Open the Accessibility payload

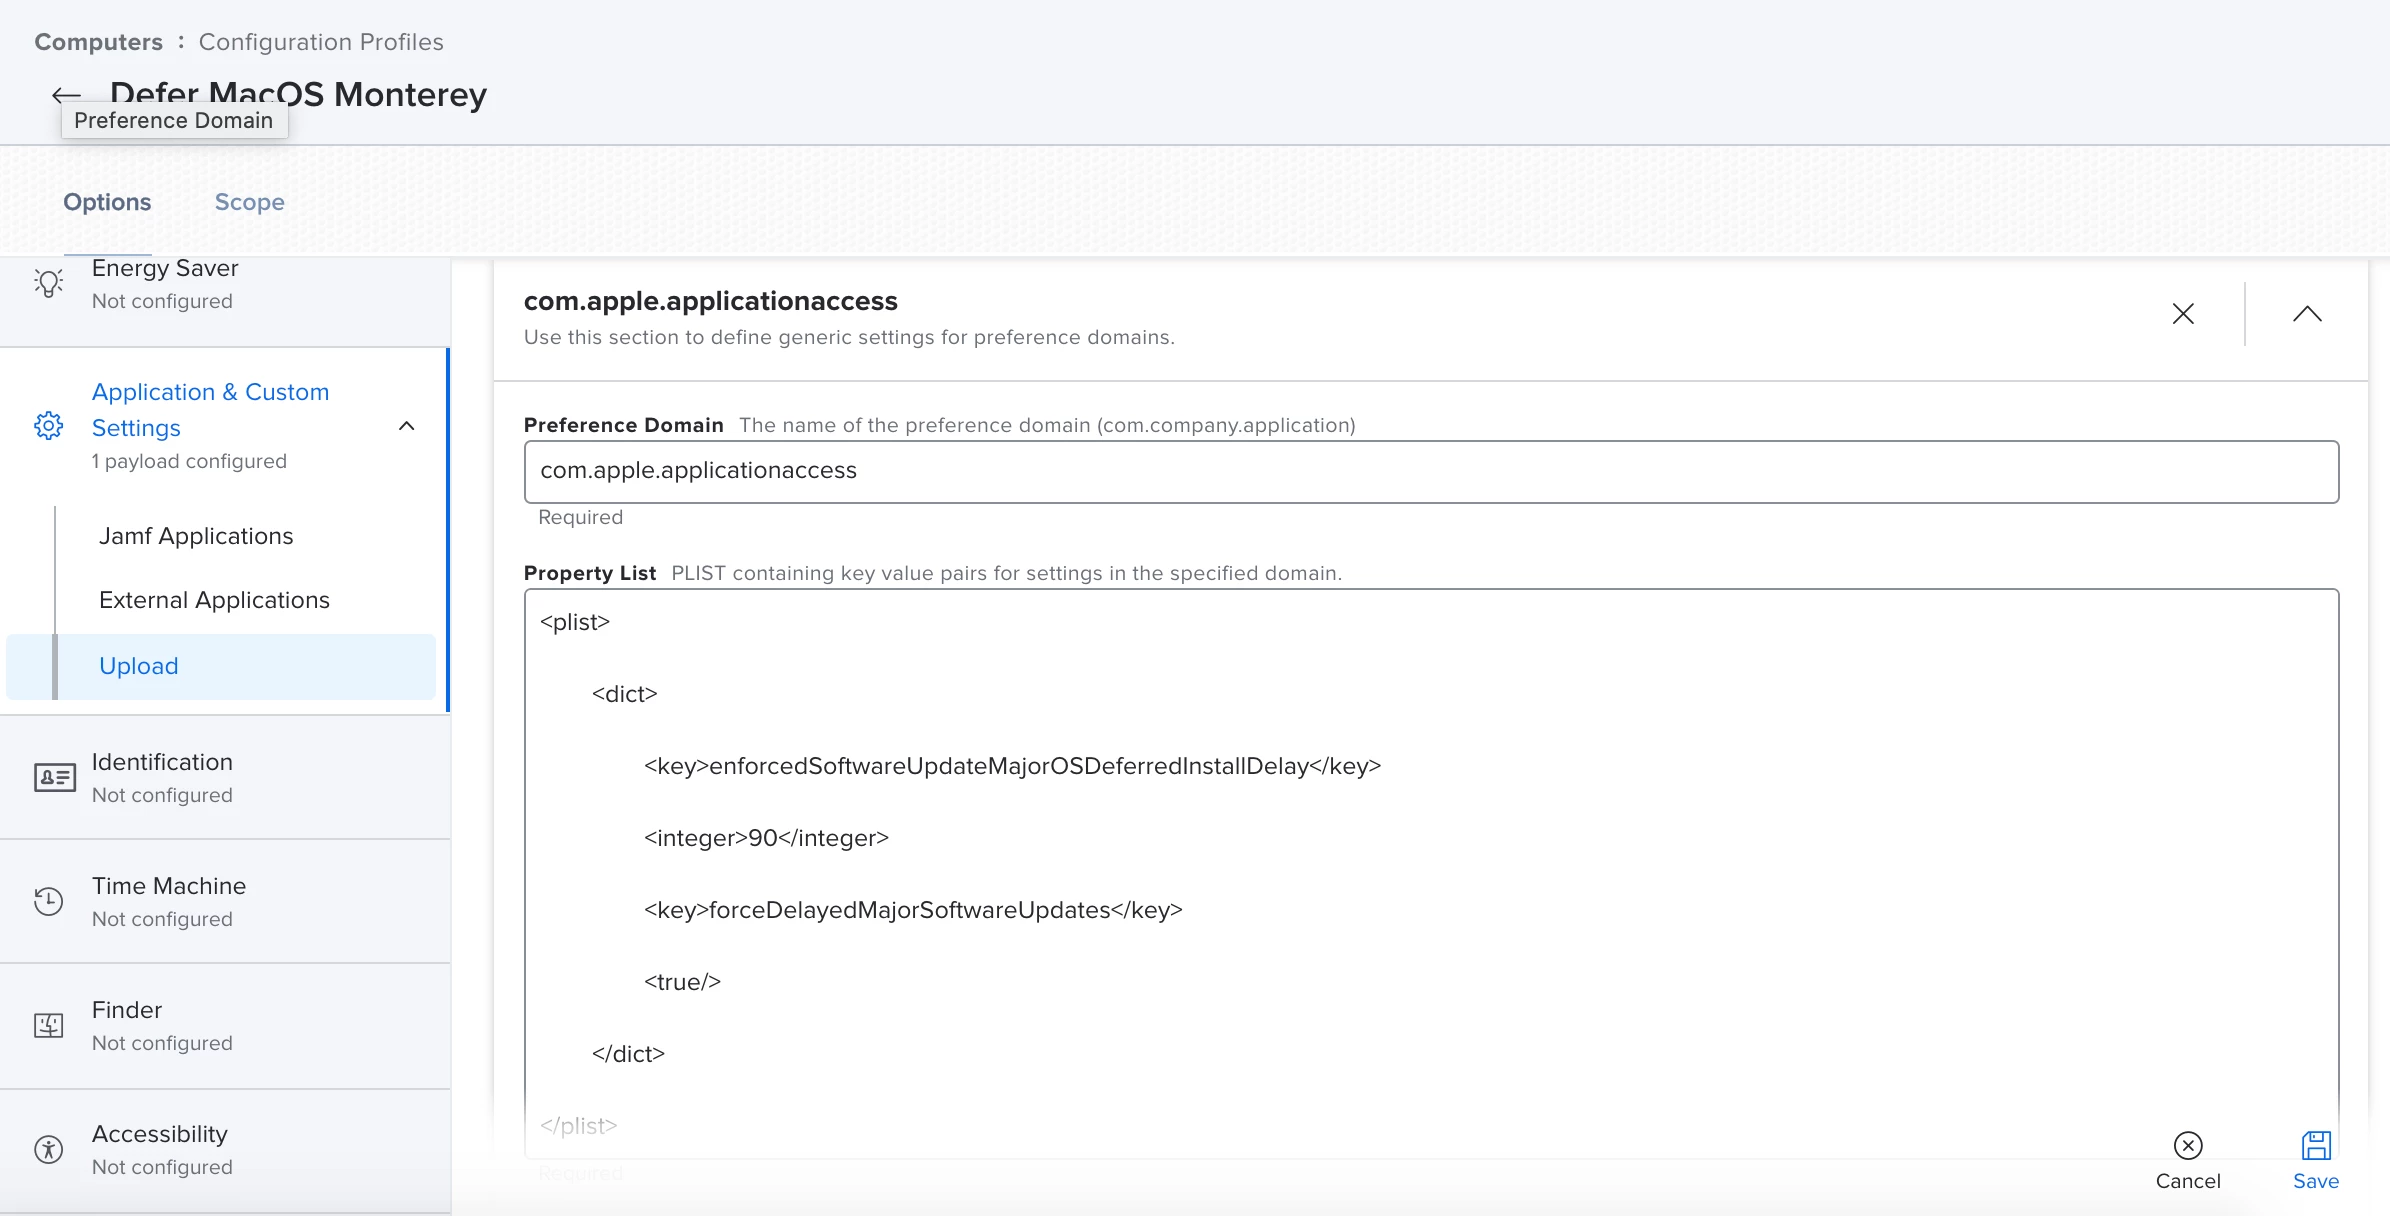coord(225,1150)
